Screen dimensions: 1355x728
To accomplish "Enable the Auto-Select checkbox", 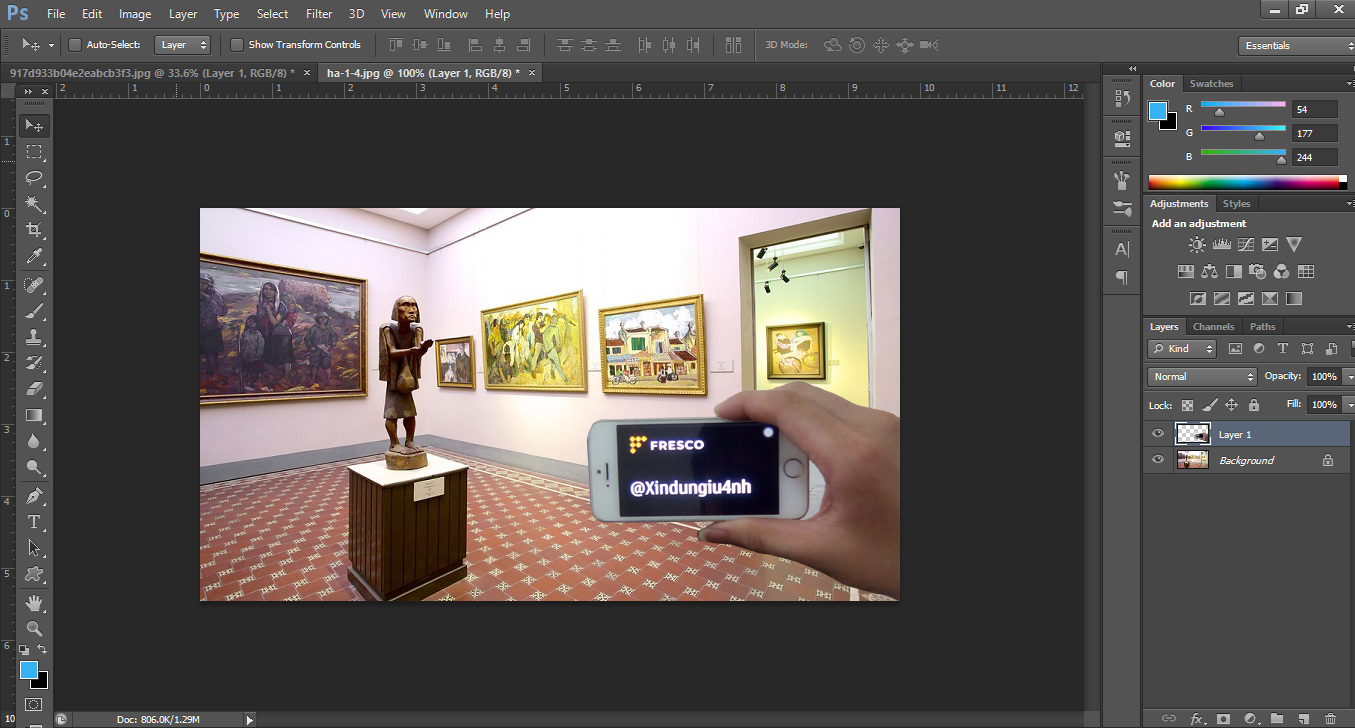I will [x=75, y=45].
